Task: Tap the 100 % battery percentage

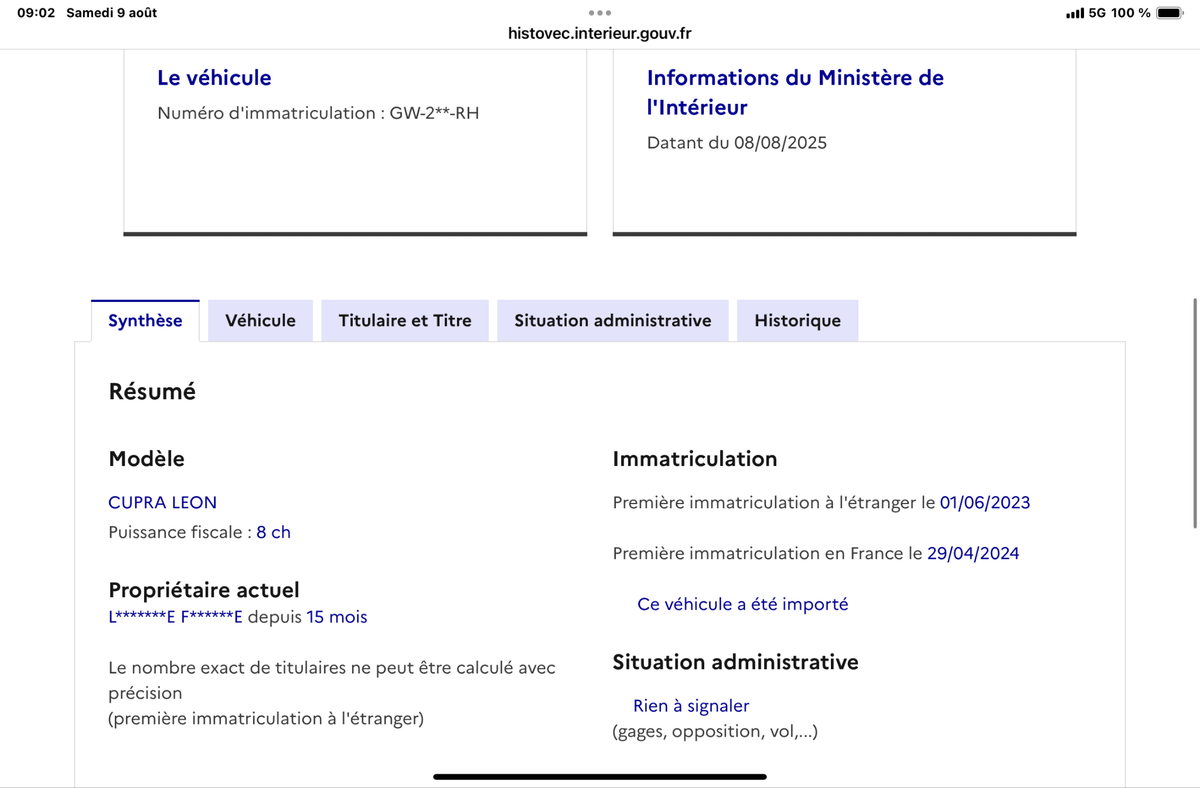Action: (1130, 13)
